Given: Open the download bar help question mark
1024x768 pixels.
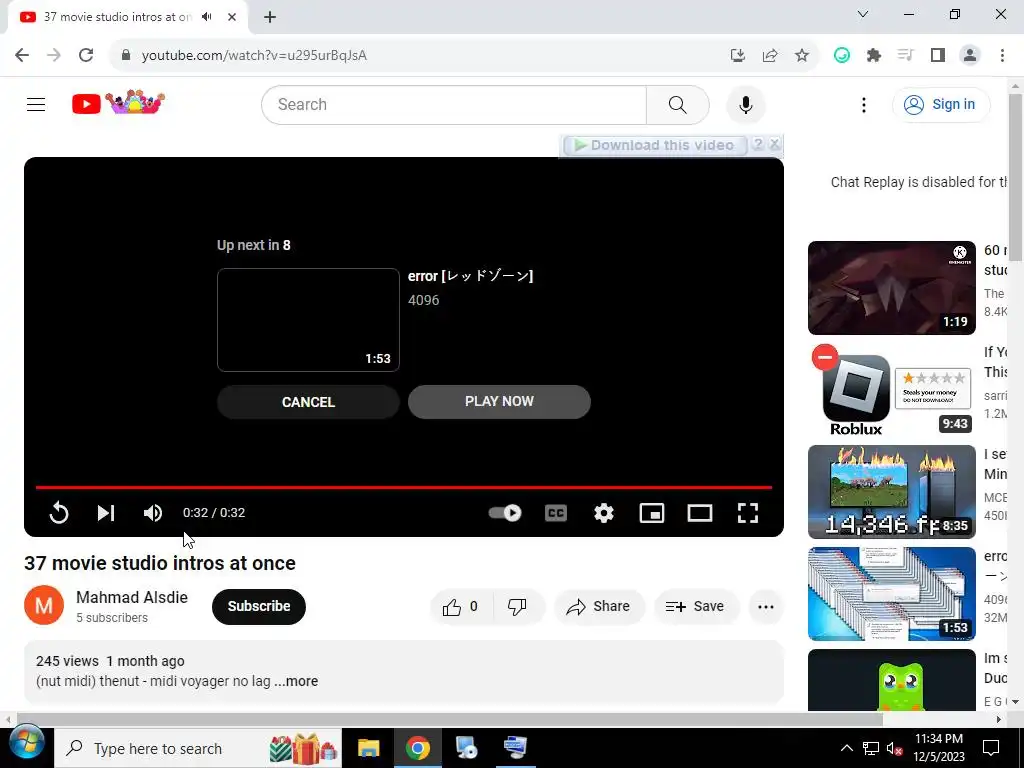Looking at the screenshot, I should coord(758,144).
